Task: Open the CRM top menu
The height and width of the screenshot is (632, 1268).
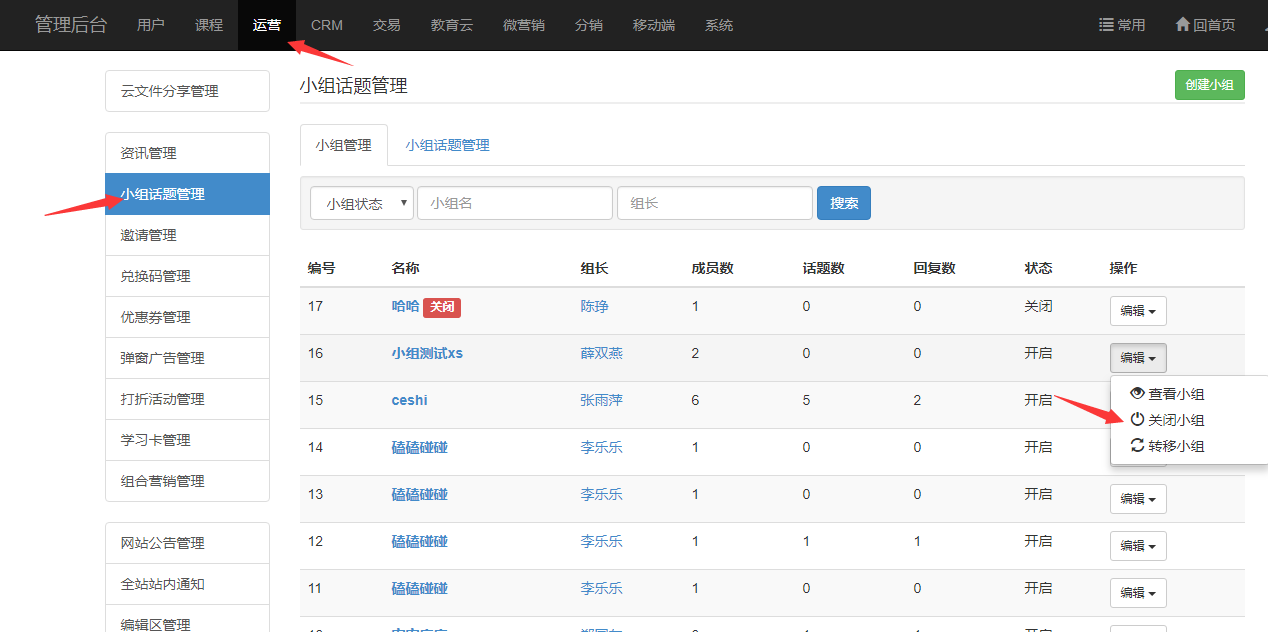Action: 327,25
